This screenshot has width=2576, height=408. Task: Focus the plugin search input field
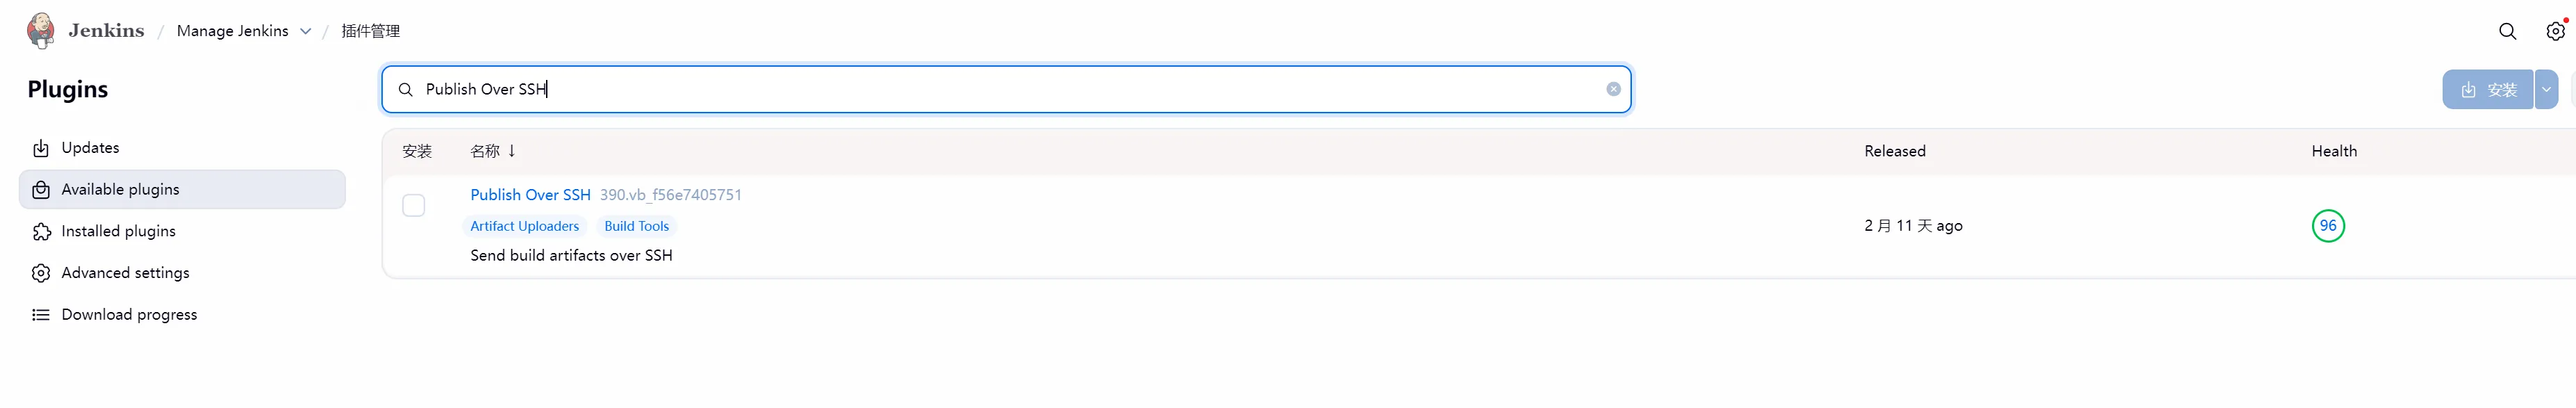click(1000, 89)
